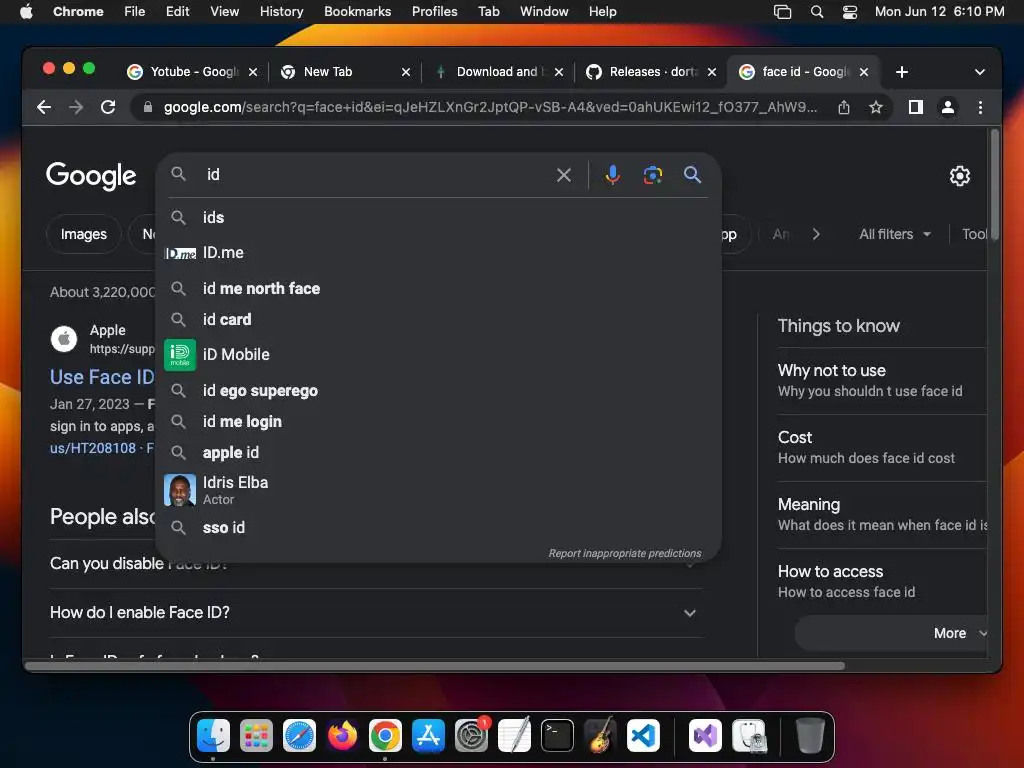Submit search with the blue magnifier icon
Viewport: 1024px width, 768px height.
point(692,175)
